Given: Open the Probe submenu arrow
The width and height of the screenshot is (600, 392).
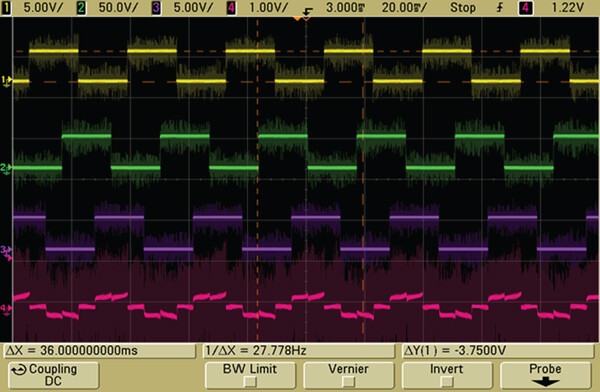Looking at the screenshot, I should (x=545, y=382).
